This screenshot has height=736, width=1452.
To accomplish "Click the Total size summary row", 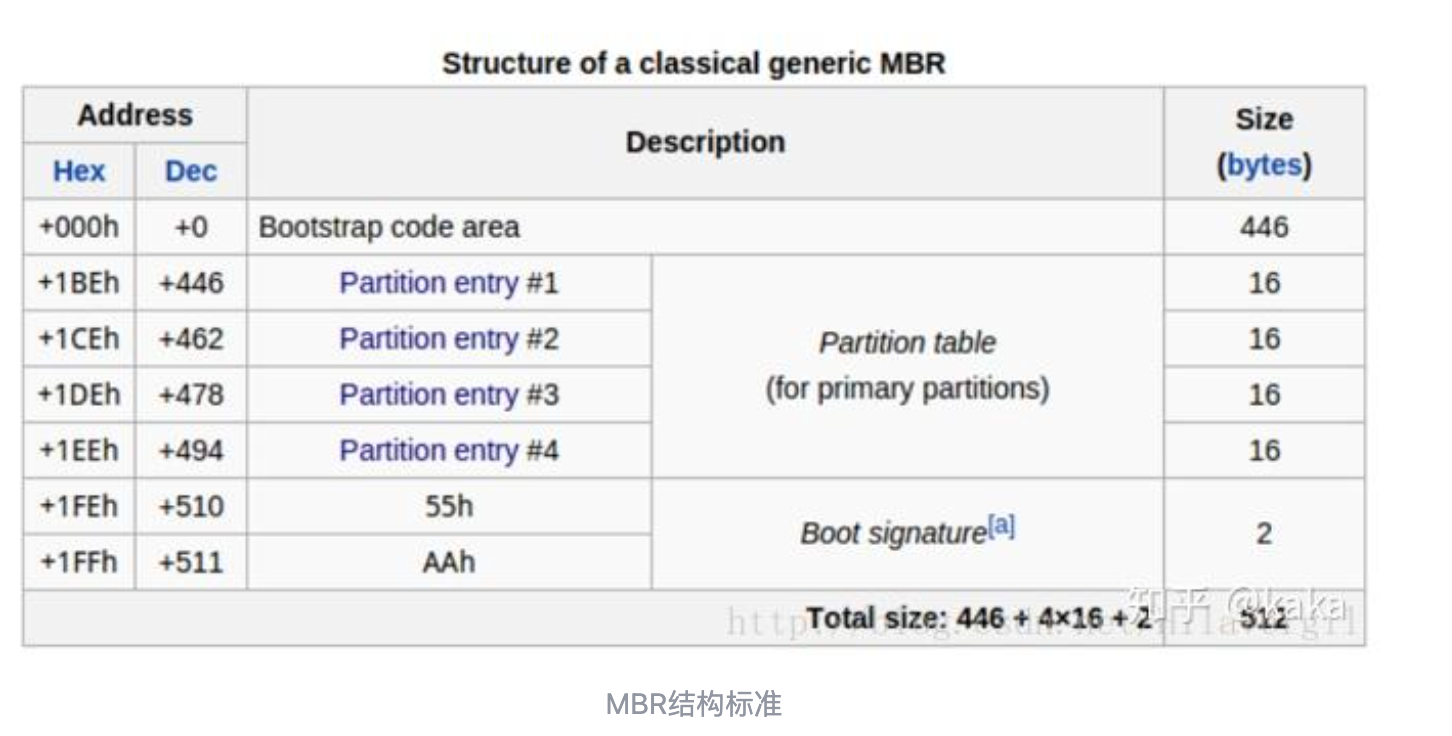I will tap(978, 619).
